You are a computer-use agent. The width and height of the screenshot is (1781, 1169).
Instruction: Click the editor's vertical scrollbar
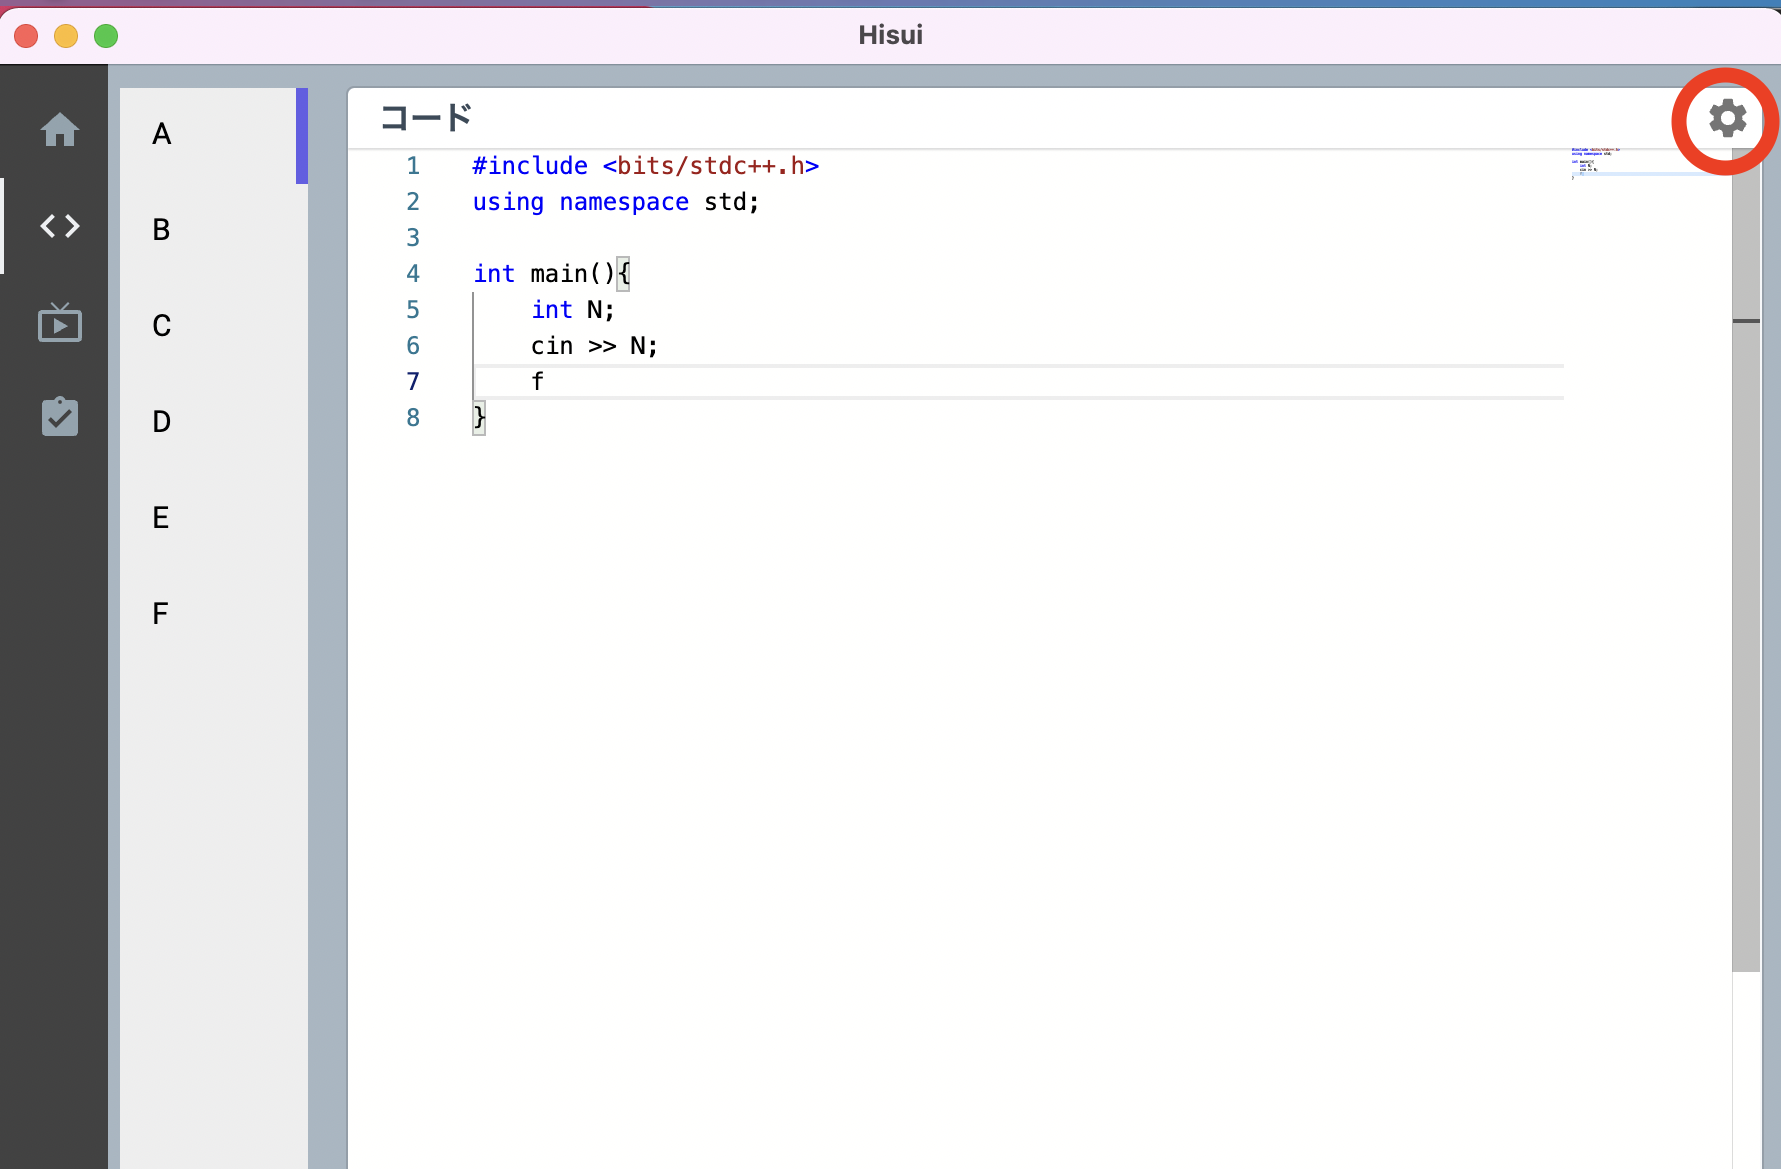[1746, 560]
